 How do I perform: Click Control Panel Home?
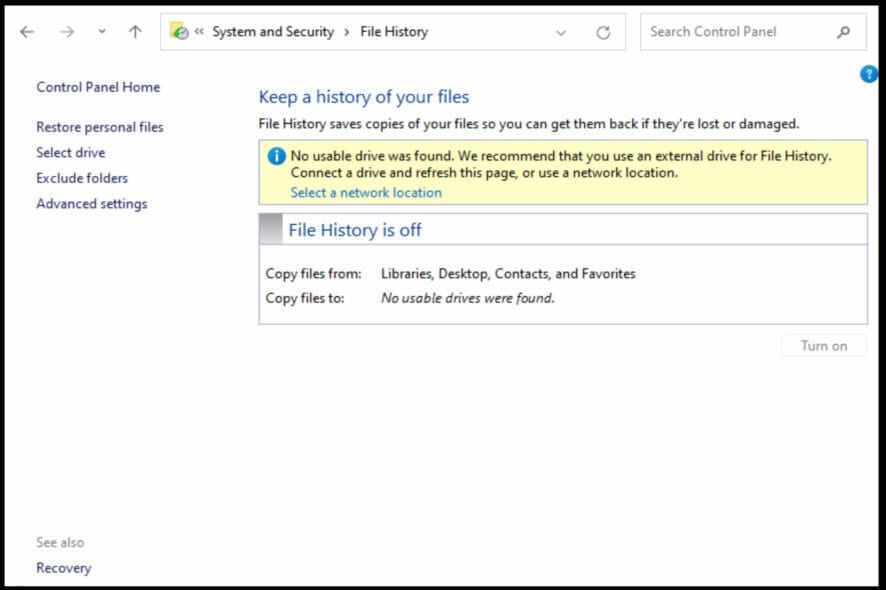point(98,87)
